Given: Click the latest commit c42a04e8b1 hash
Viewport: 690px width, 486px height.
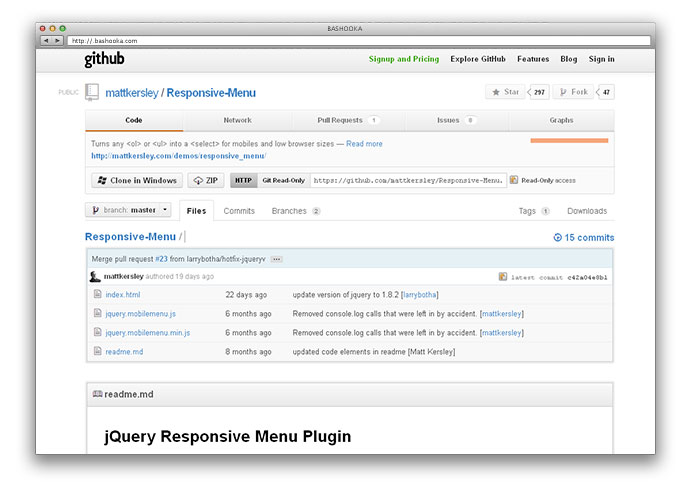Looking at the screenshot, I should tap(587, 277).
